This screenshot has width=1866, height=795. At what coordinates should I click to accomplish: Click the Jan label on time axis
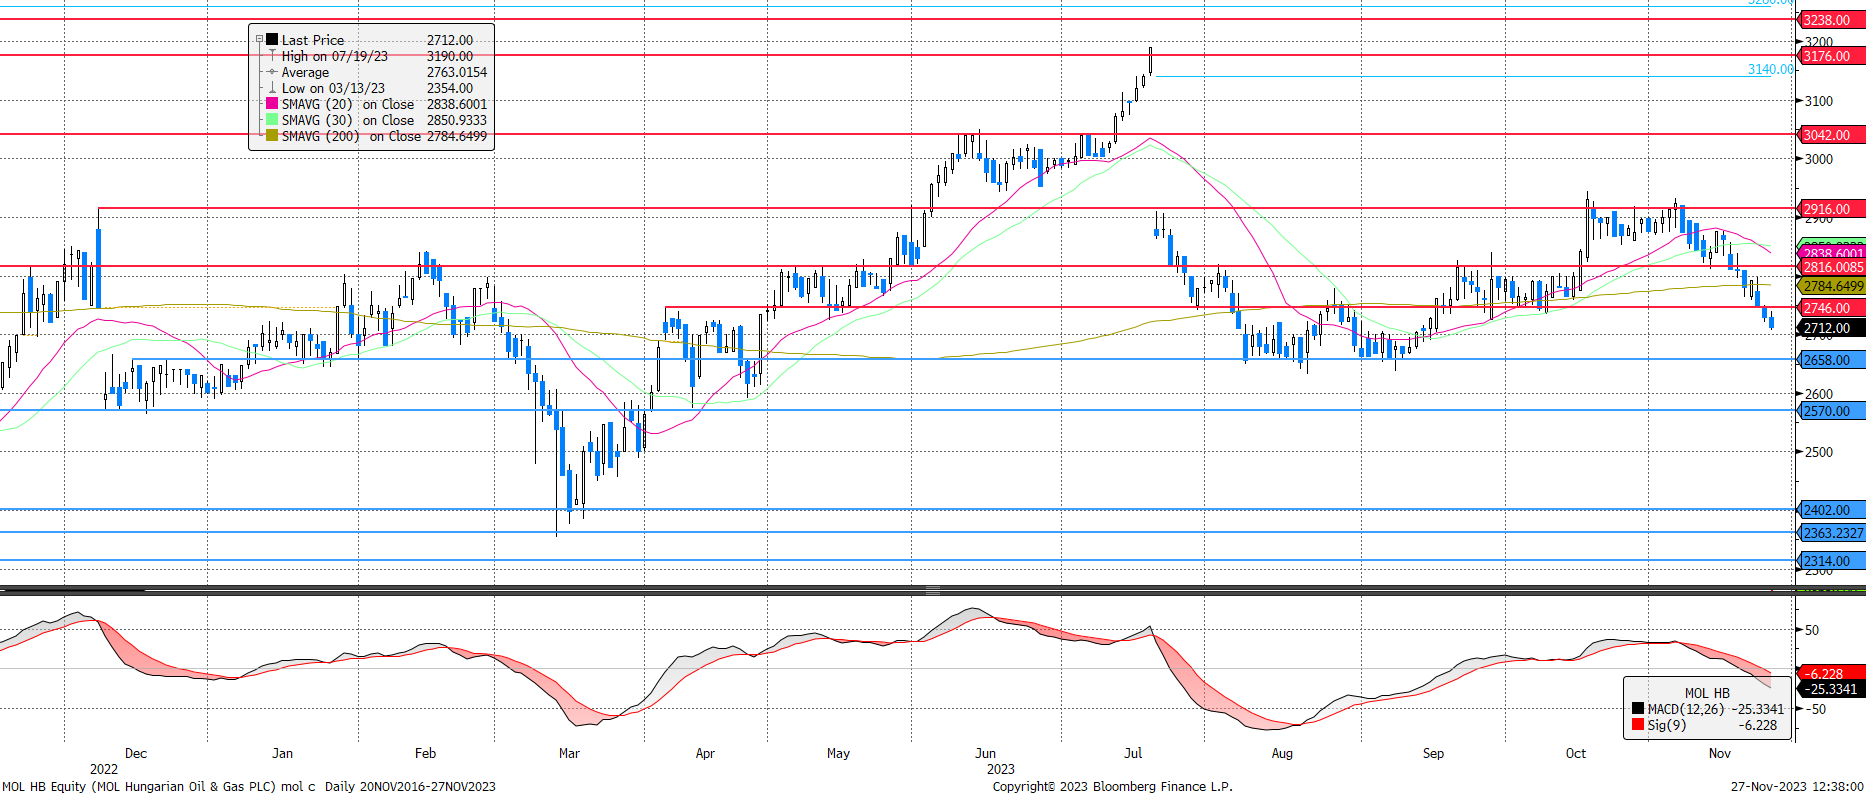click(283, 753)
